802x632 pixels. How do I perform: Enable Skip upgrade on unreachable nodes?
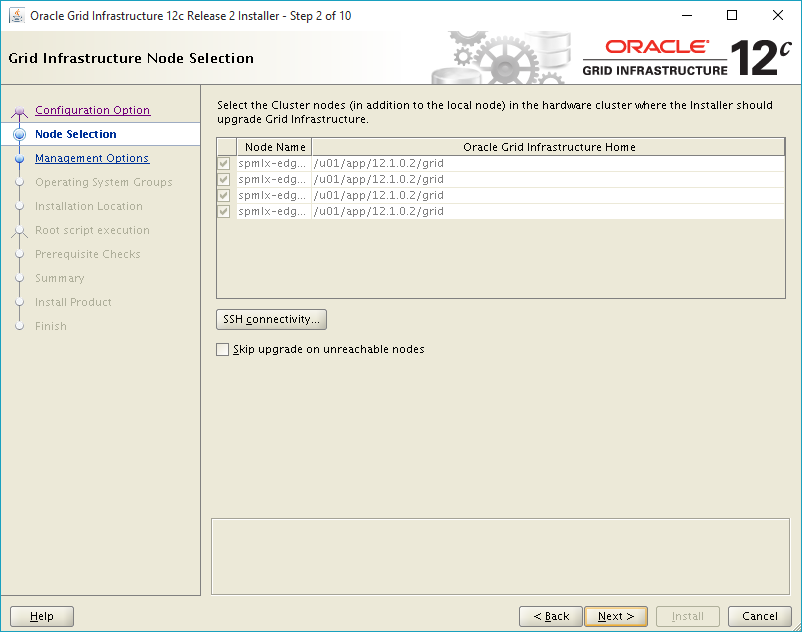(x=222, y=350)
